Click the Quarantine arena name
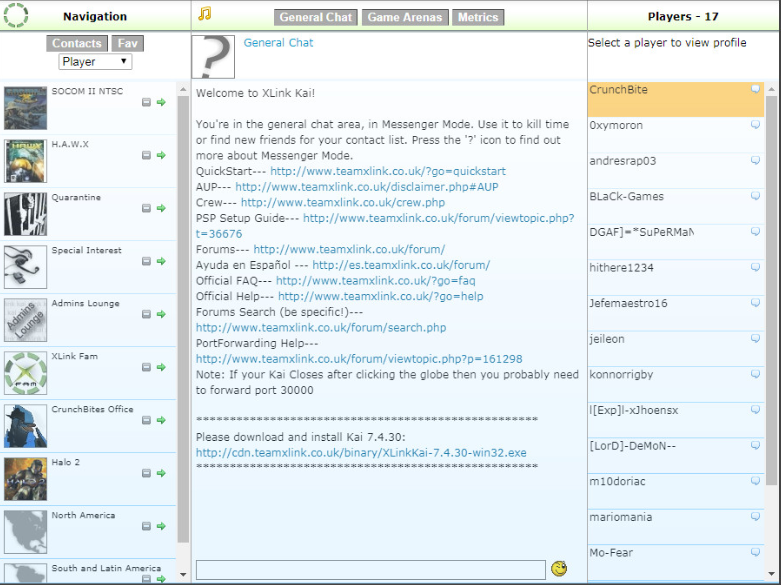Viewport: 781px width, 585px height. pyautogui.click(x=76, y=197)
